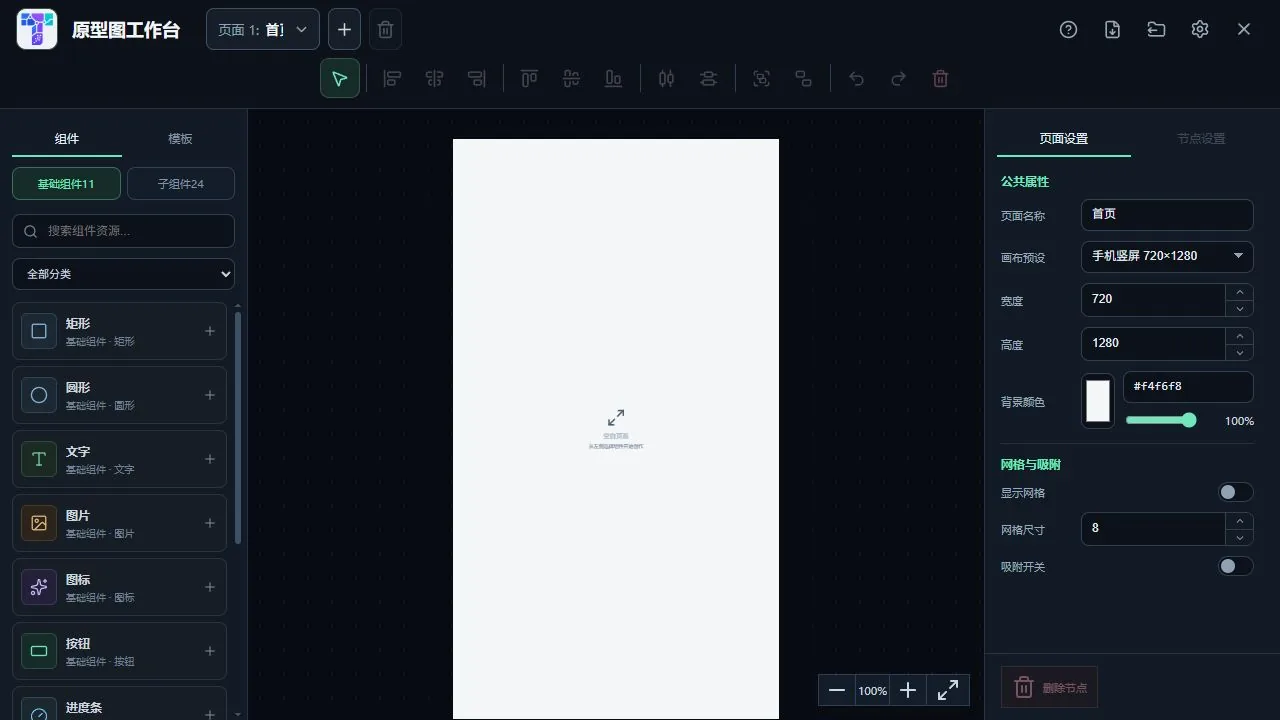Screen dimensions: 1280x720
Task: Click the redo arrow icon
Action: [898, 79]
